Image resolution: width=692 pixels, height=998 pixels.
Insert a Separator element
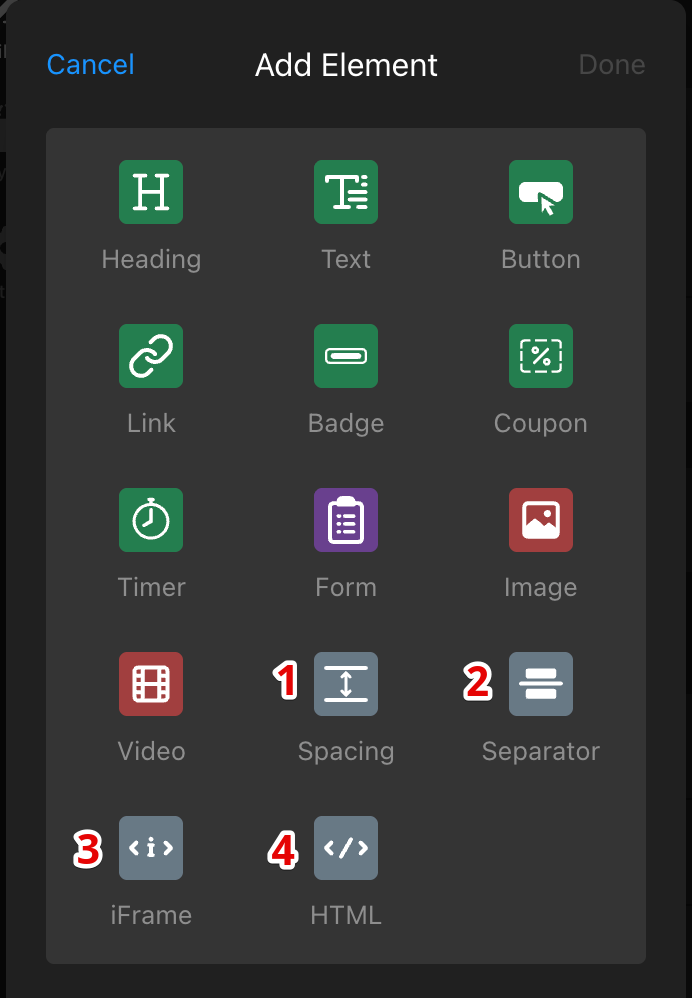click(541, 684)
